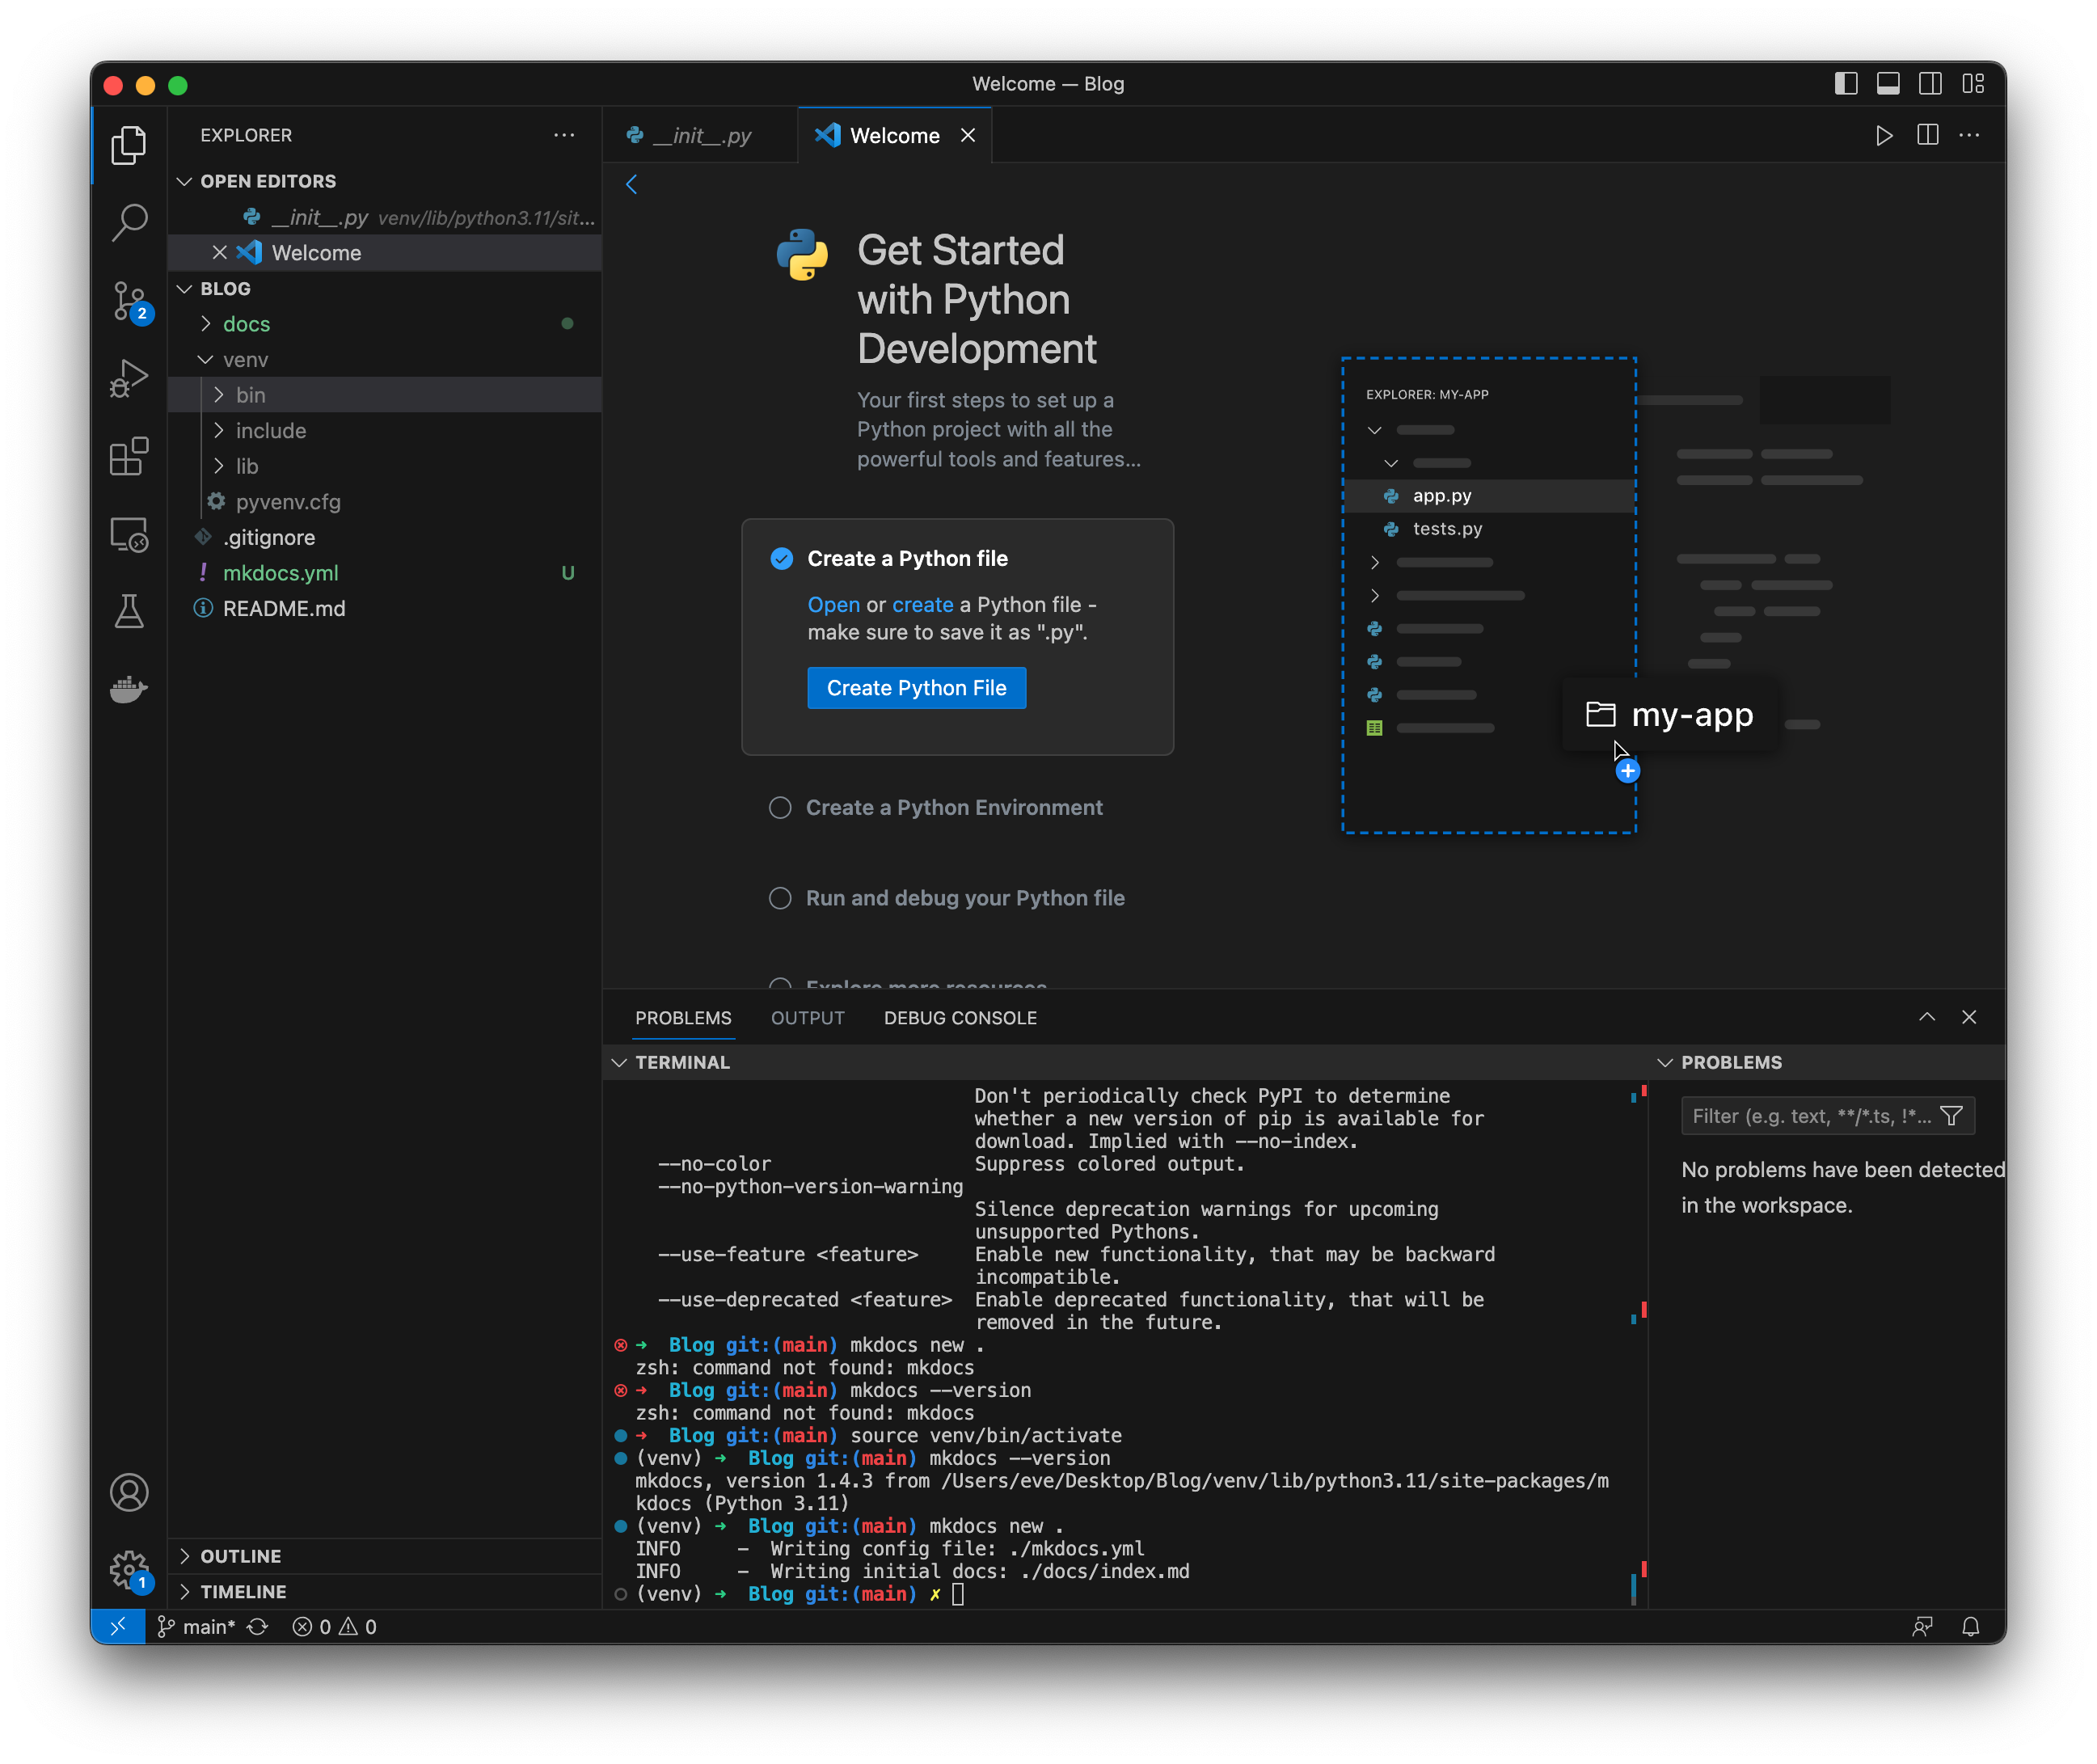Expand the include folder

[385, 431]
